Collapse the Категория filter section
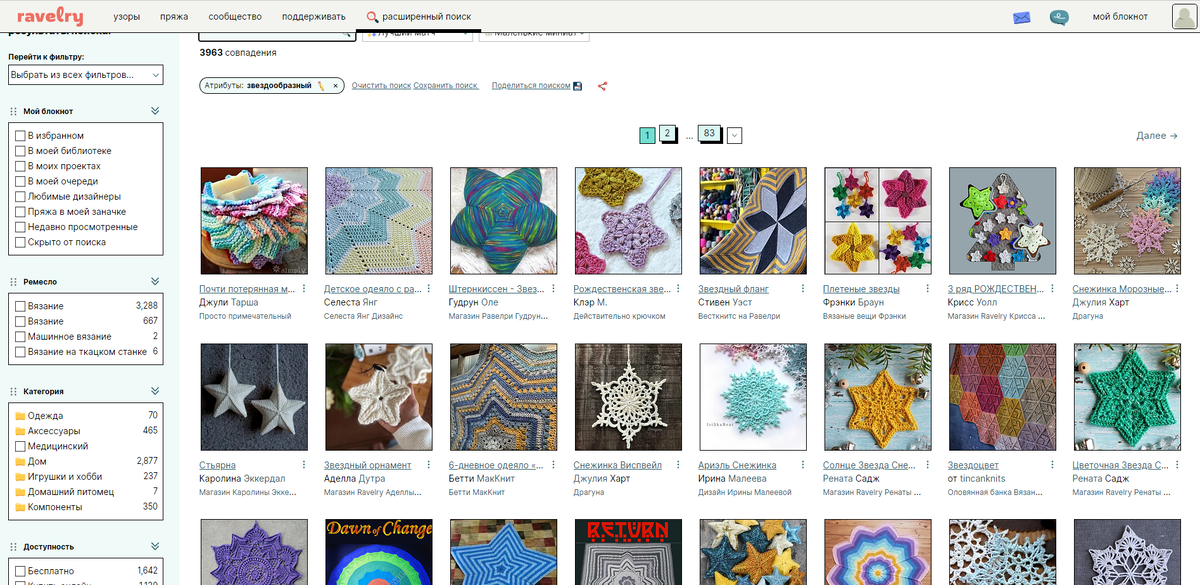This screenshot has height=585, width=1200. tap(155, 391)
